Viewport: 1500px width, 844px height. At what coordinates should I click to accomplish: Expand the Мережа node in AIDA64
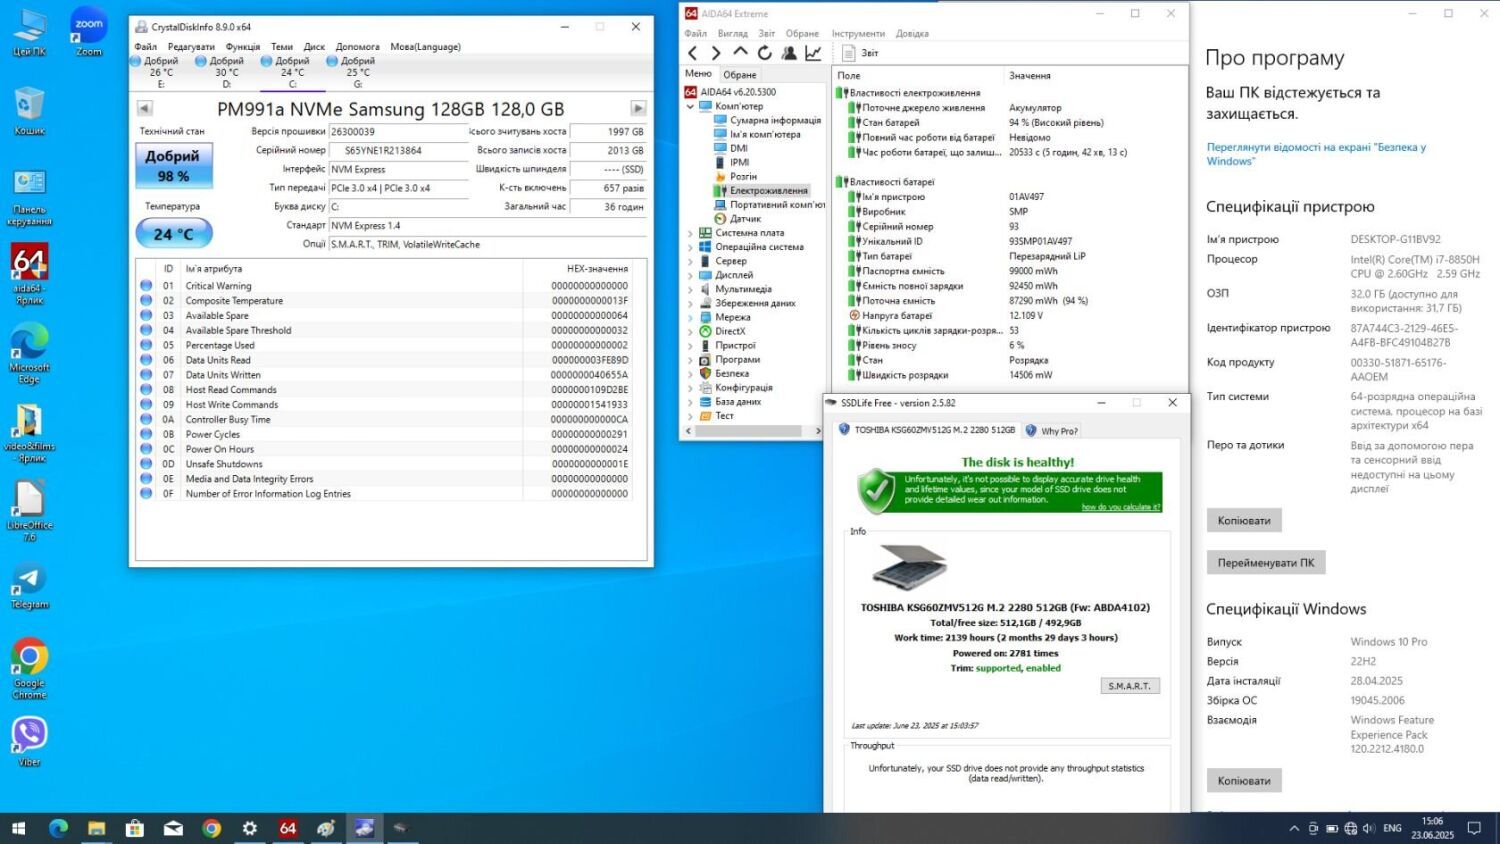[690, 317]
